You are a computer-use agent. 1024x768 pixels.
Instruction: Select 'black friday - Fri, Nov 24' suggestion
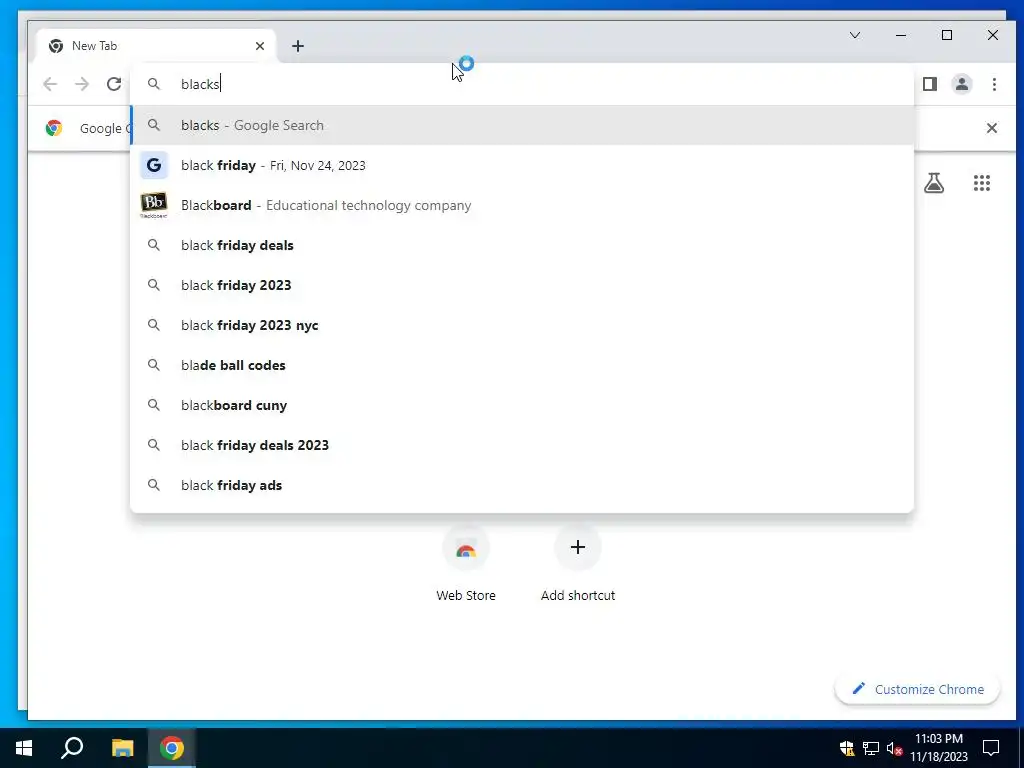522,165
